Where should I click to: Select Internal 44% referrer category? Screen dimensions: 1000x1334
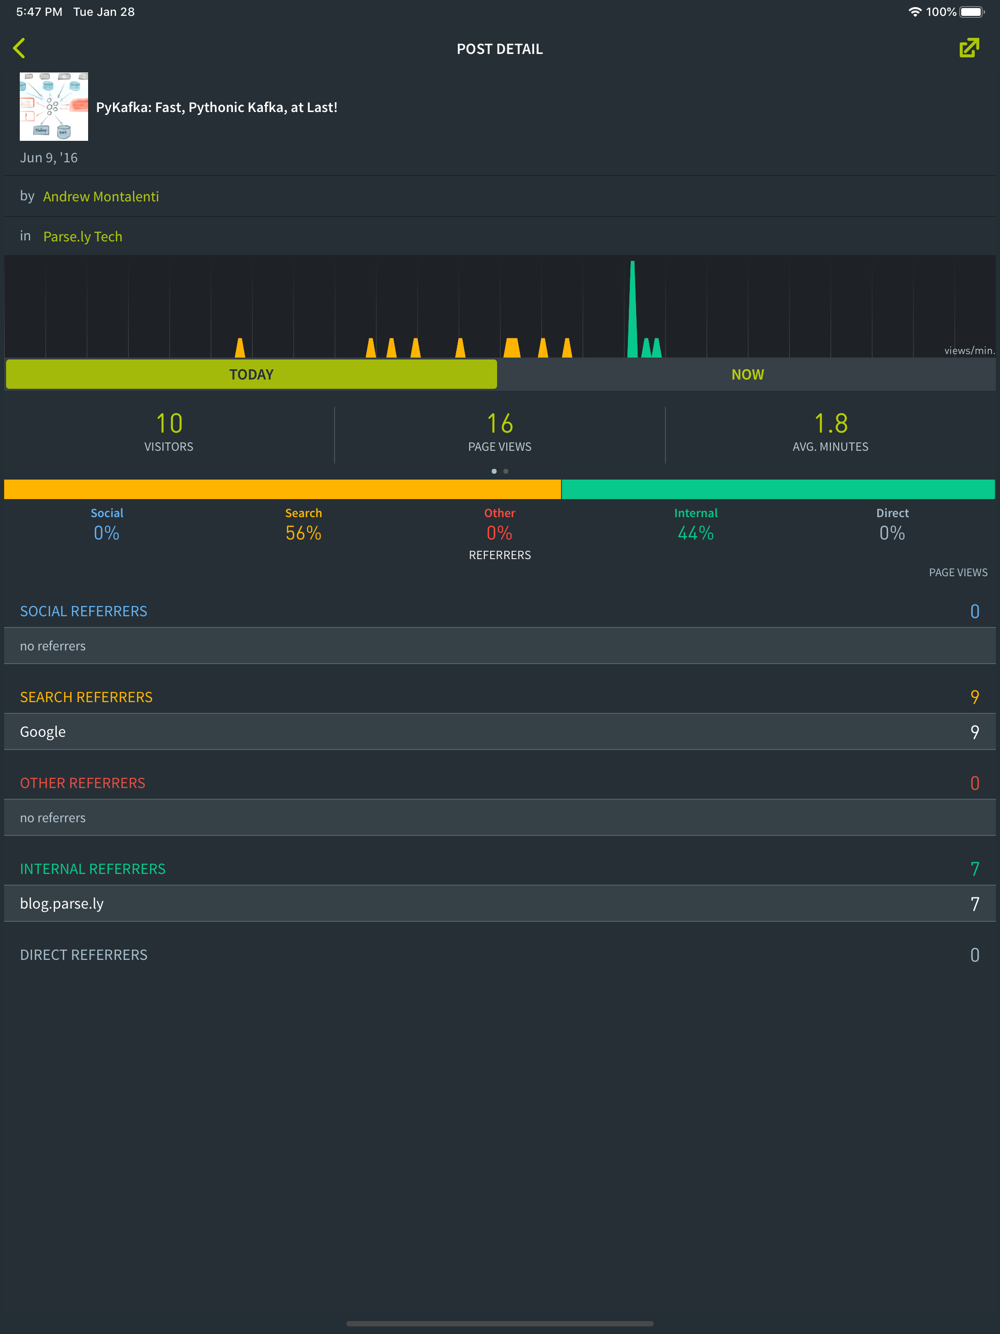pyautogui.click(x=696, y=524)
